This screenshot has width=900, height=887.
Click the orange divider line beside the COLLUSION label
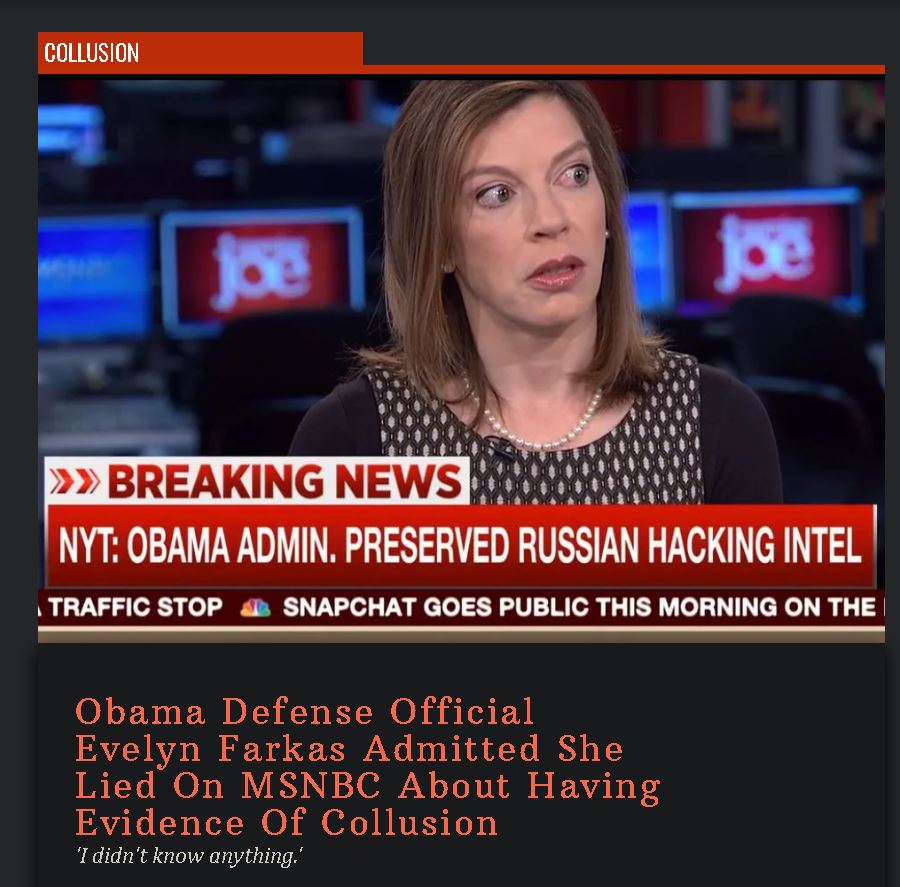click(x=624, y=69)
